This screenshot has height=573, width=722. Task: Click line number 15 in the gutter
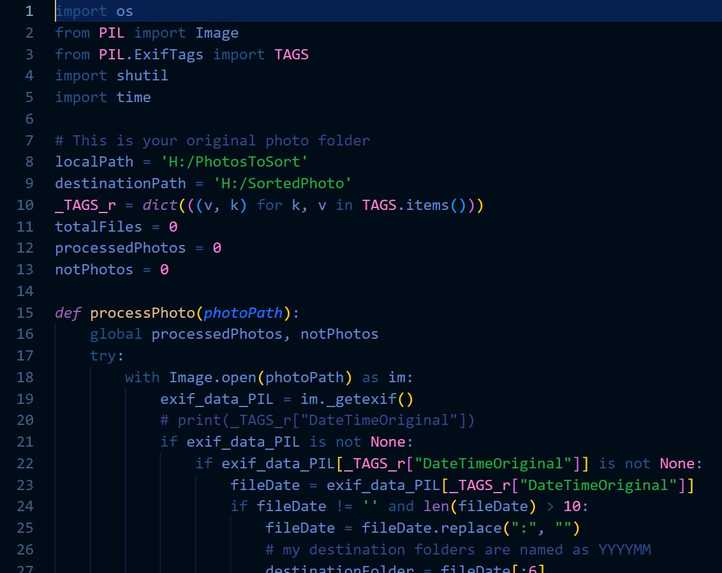(x=25, y=313)
